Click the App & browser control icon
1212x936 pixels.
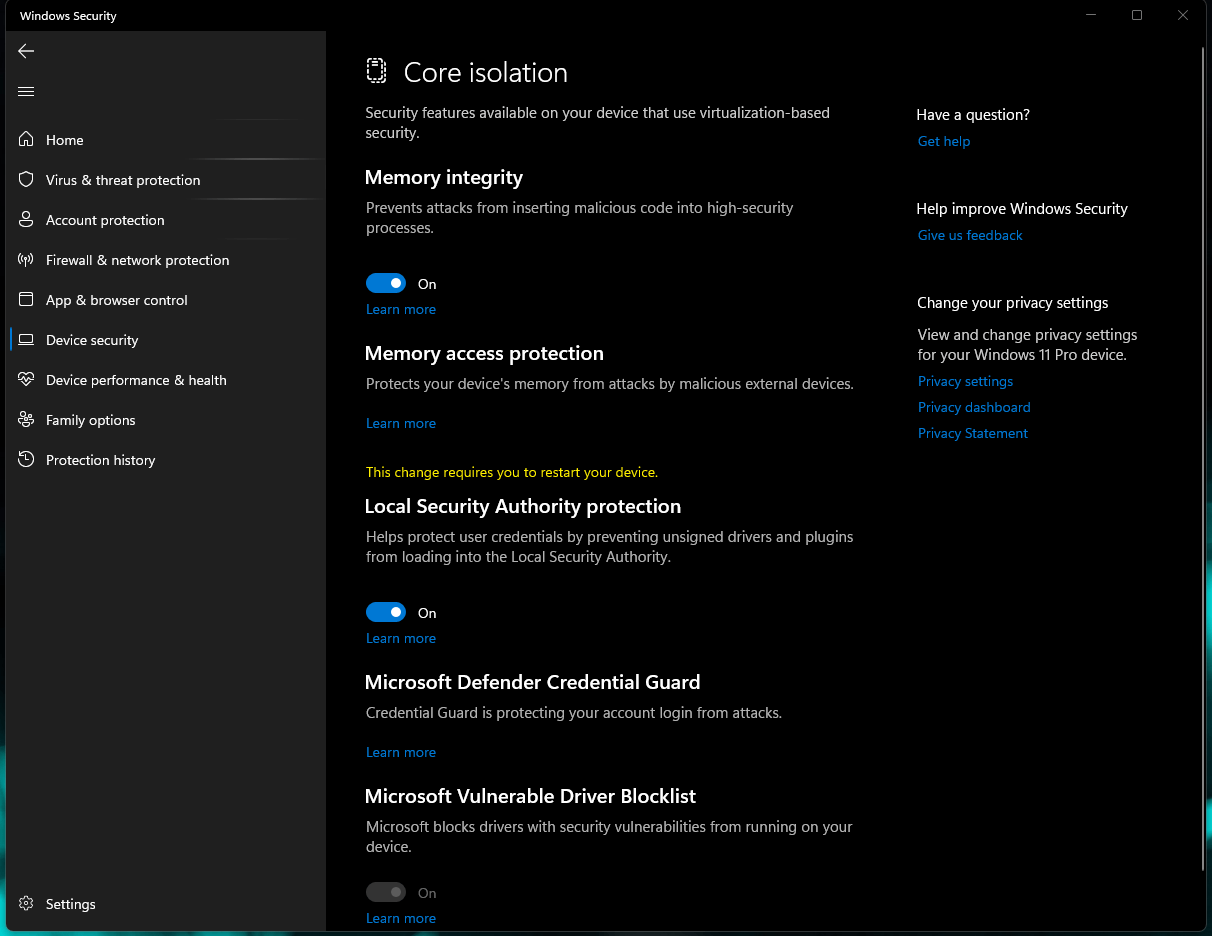click(26, 300)
